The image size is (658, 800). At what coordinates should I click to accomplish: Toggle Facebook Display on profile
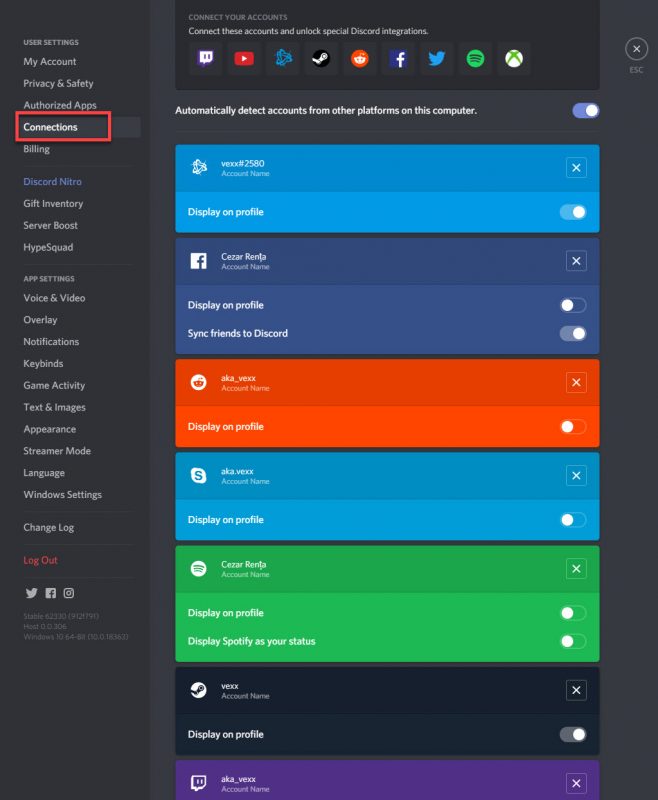(x=573, y=305)
